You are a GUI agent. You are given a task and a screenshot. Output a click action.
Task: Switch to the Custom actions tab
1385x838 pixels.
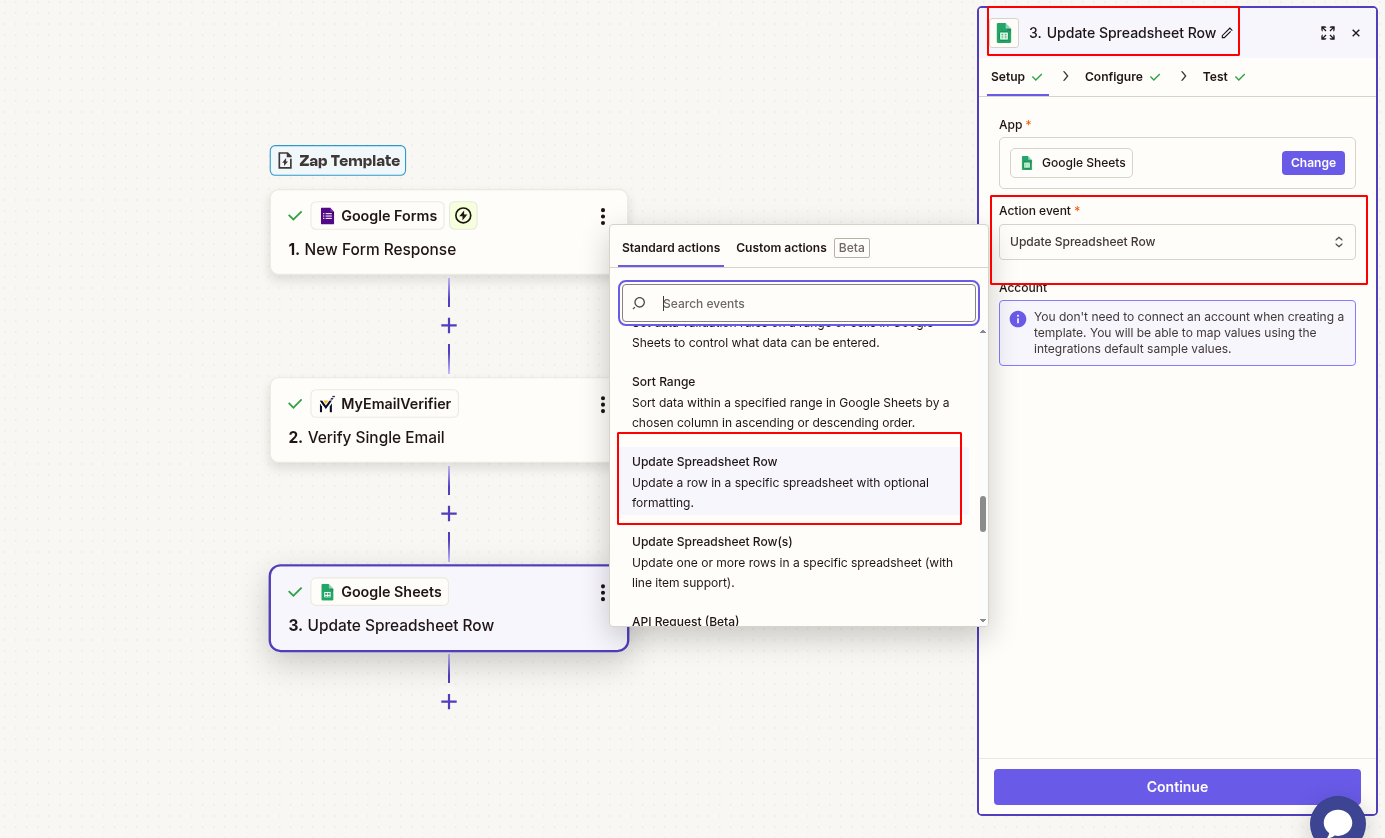click(781, 247)
